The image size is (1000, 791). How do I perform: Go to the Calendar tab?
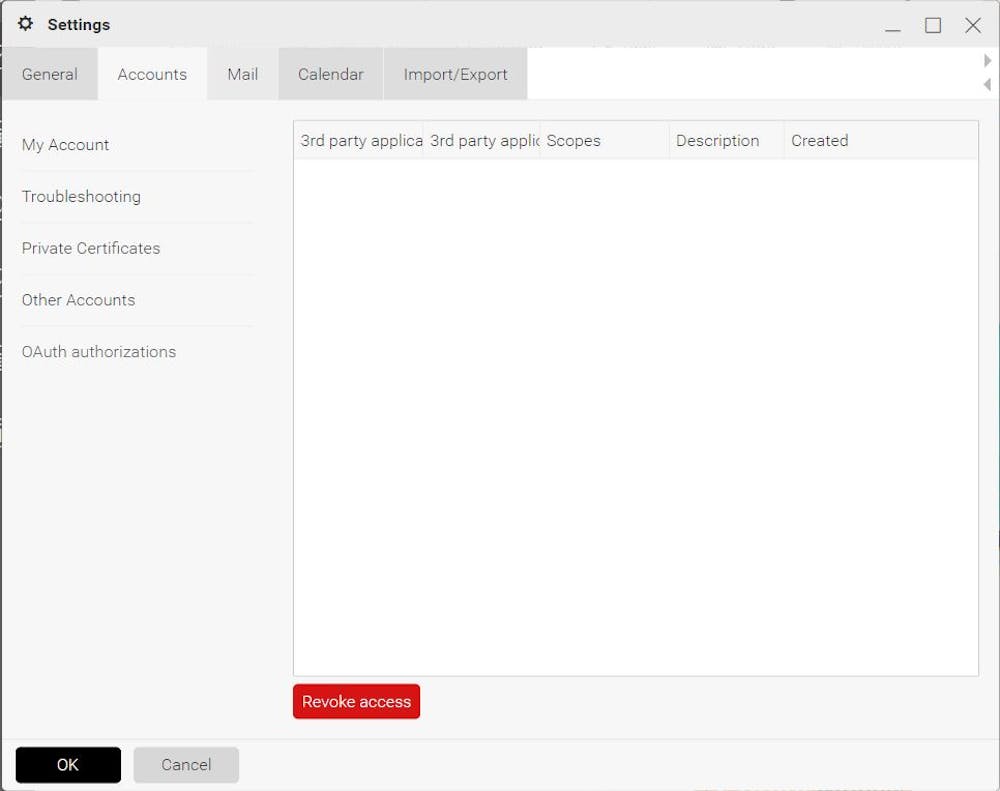(330, 74)
